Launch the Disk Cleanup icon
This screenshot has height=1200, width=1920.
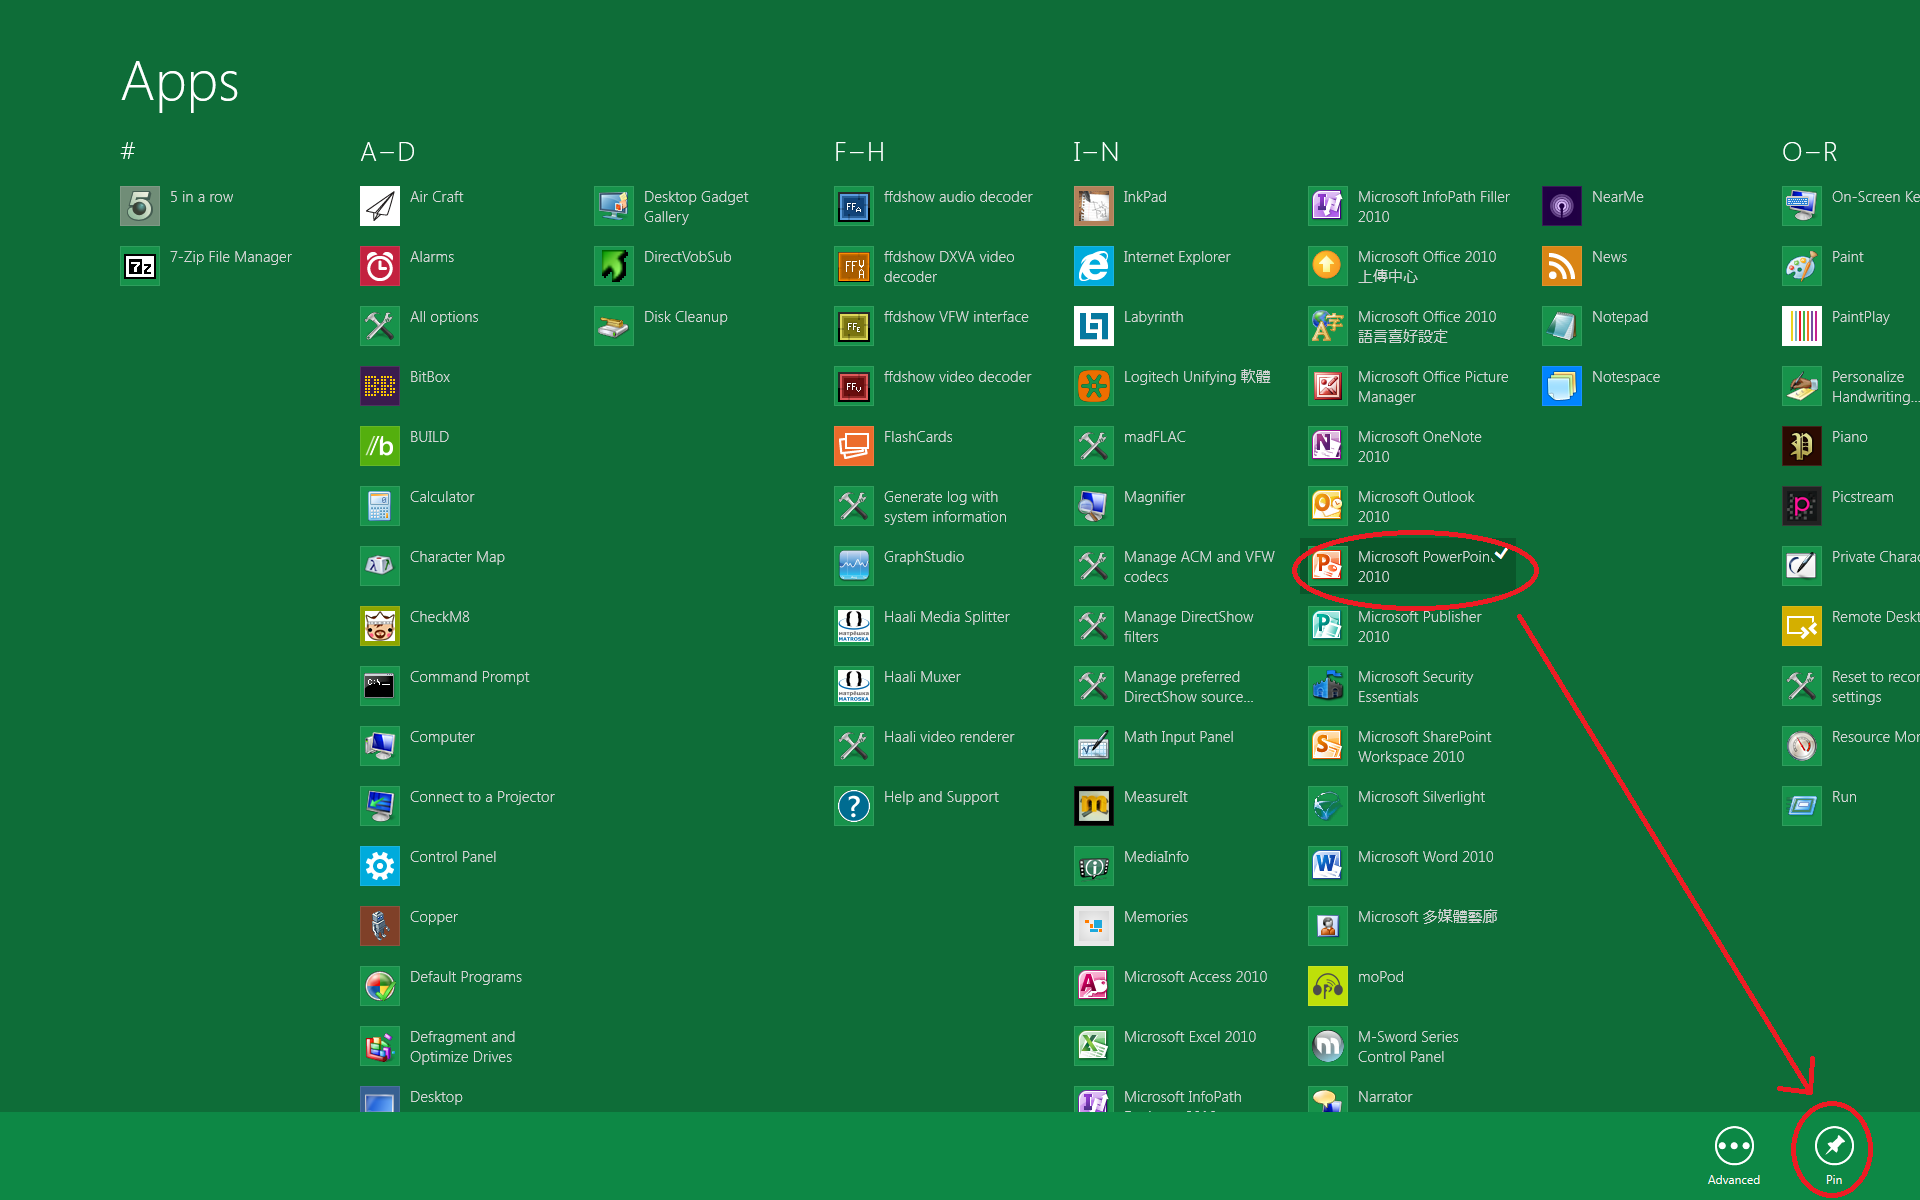click(x=614, y=326)
